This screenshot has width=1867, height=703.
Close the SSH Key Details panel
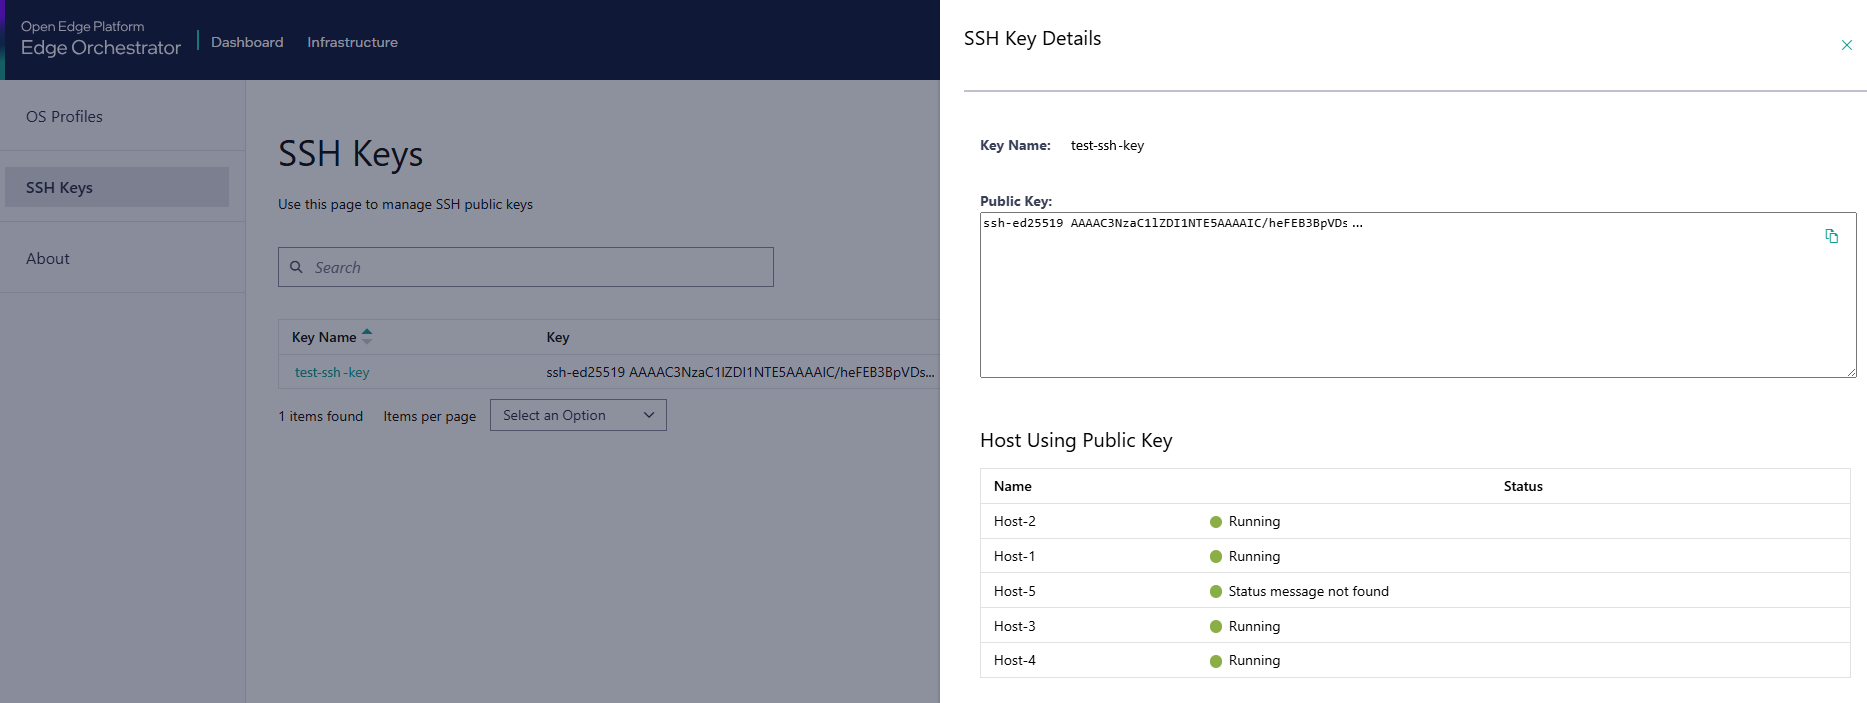[x=1846, y=45]
